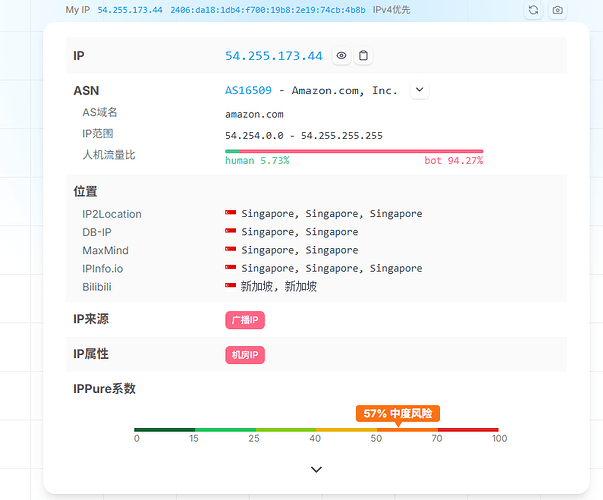Click the camera screenshot icon in the top bar
Viewport: 603px width, 500px height.
[558, 10]
